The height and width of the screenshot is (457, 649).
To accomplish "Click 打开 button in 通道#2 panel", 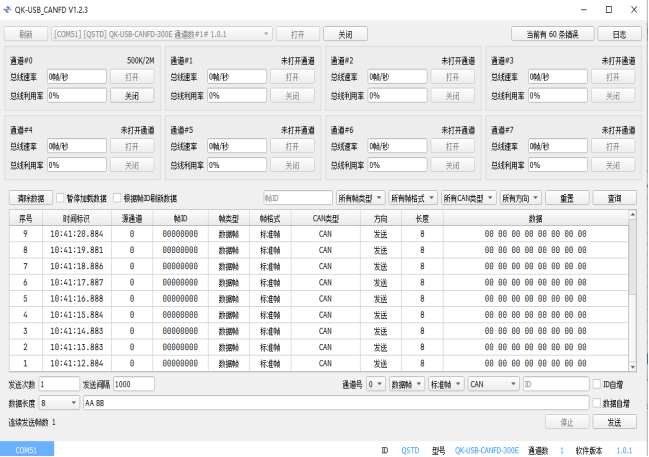I will 452,77.
